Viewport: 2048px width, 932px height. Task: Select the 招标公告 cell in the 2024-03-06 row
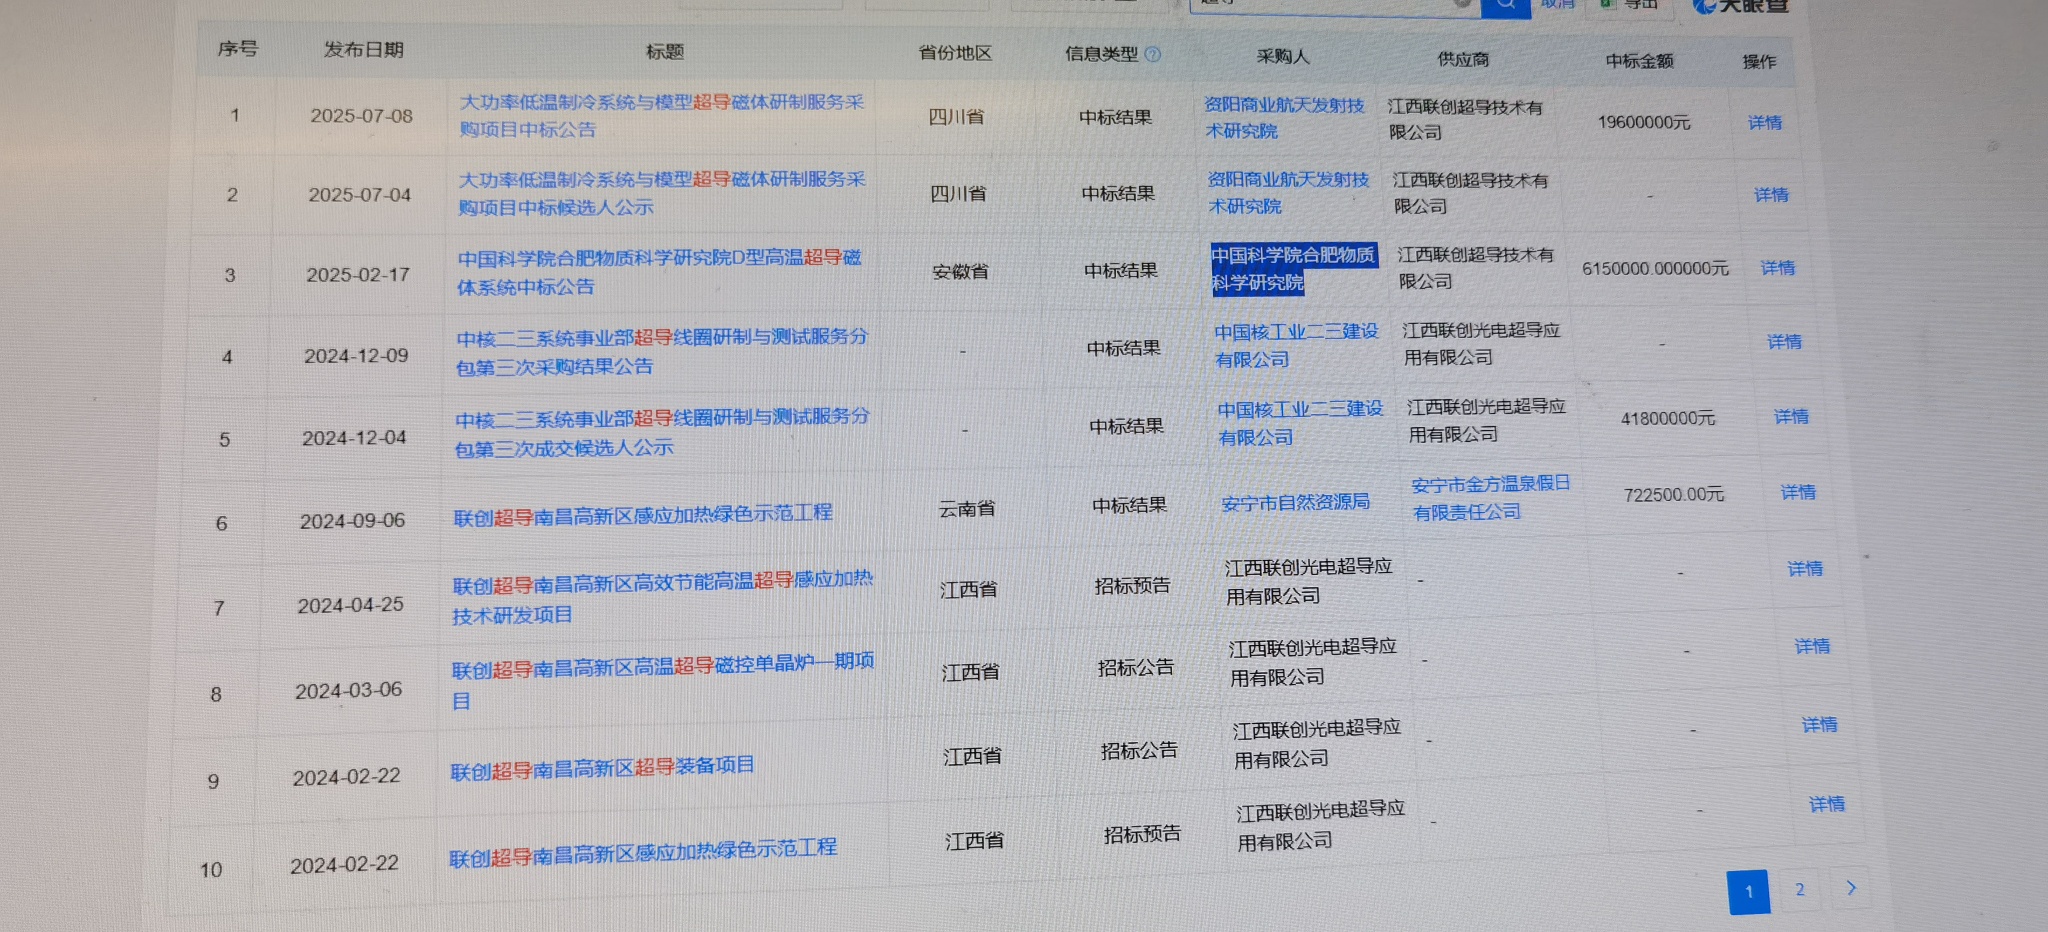1135,668
